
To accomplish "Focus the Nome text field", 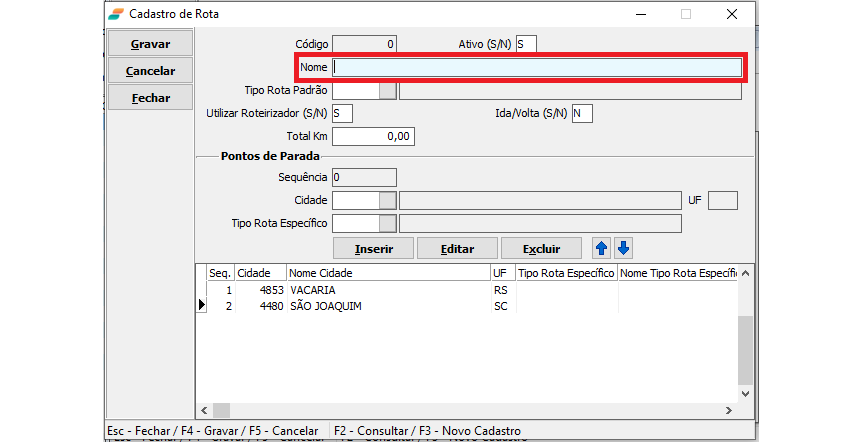I will tap(537, 67).
